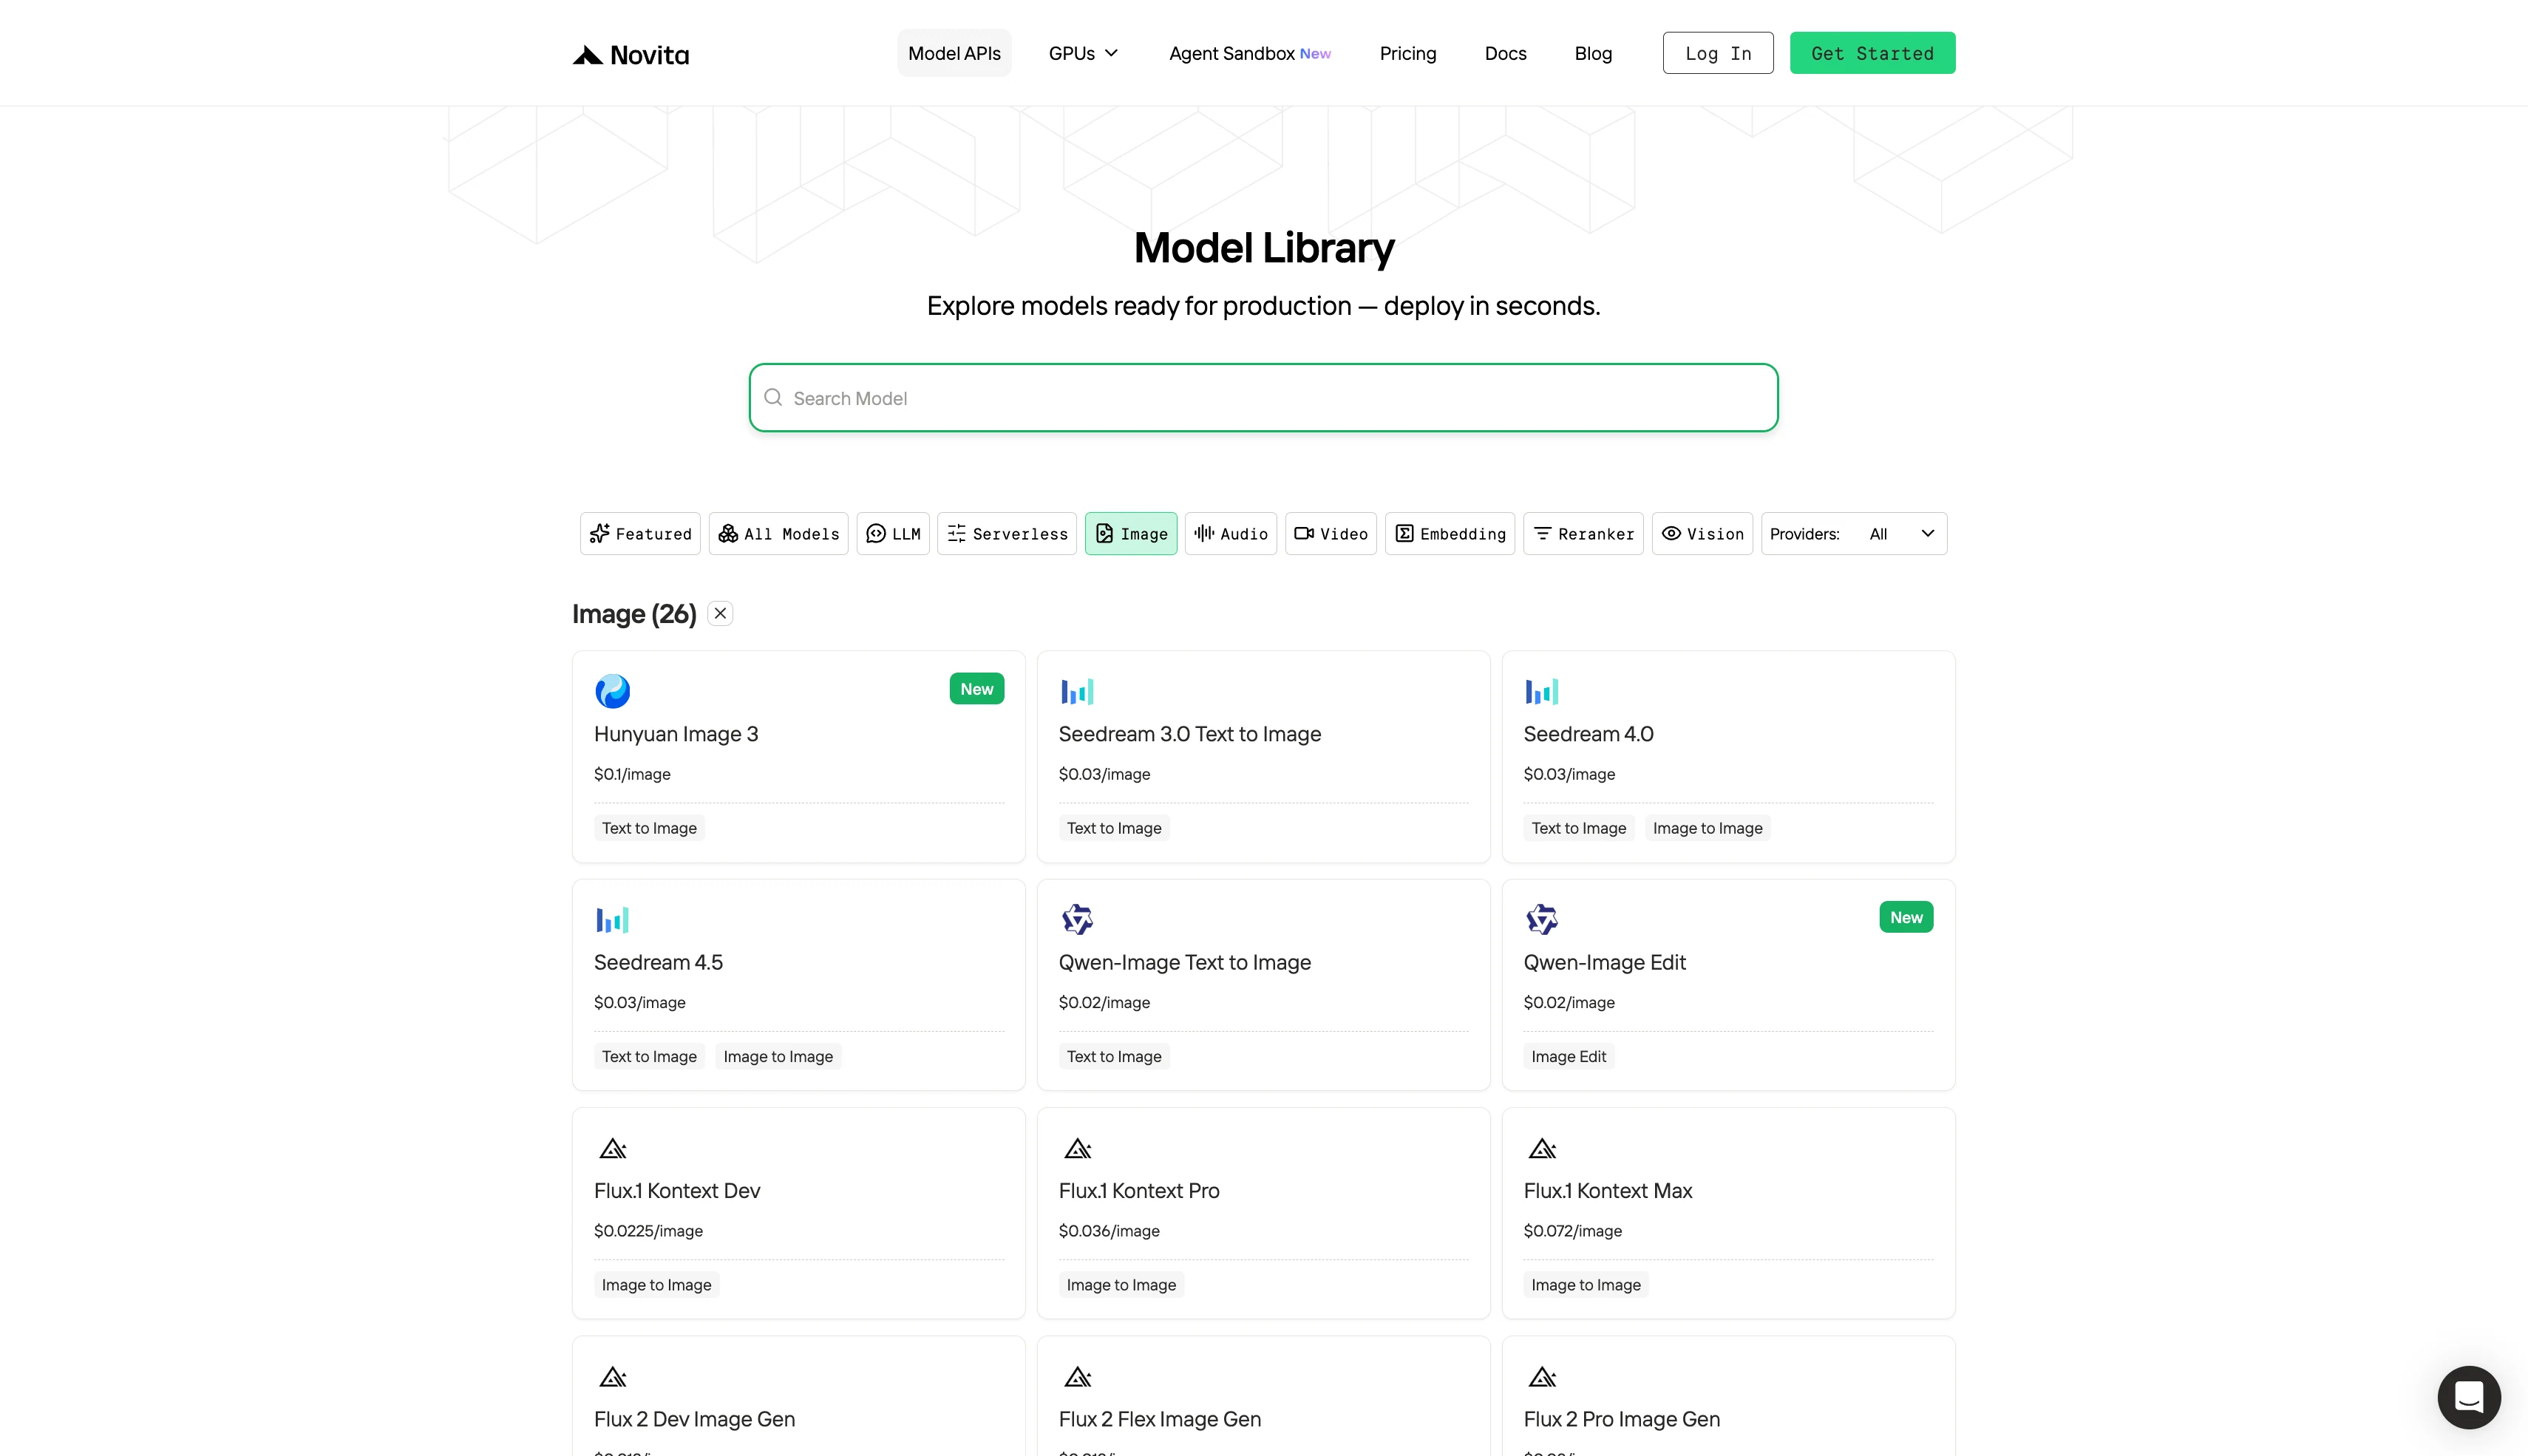Open the Seedream 4.5 model card
Screen dimensions: 2528x1456
pos(798,985)
